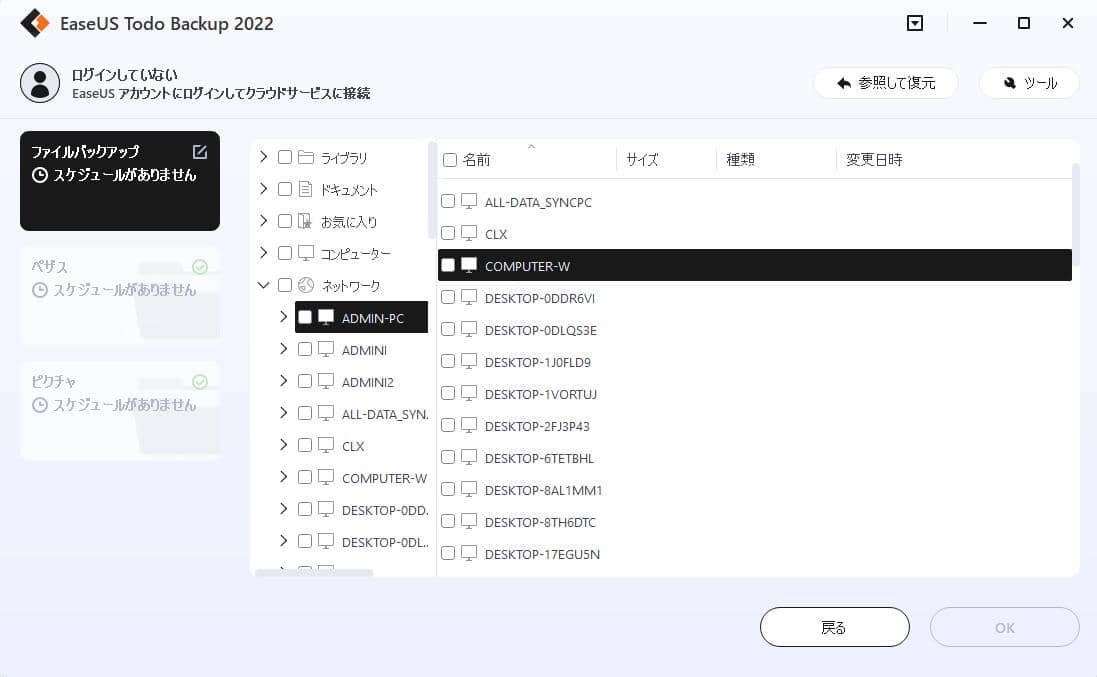This screenshot has height=677, width=1097.
Task: Click the 名前 column header label
Action: pos(476,160)
